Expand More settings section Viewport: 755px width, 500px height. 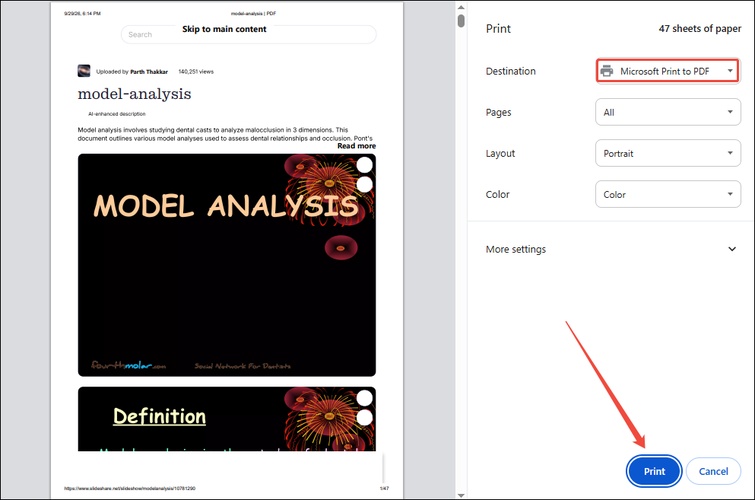[611, 249]
